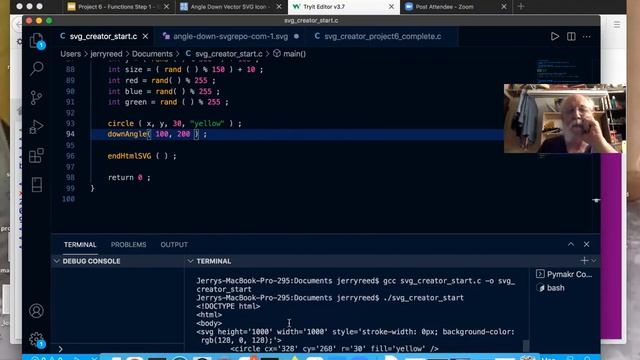Open the OUTPUT panel tab
Screen dimensions: 640x360
tap(174, 244)
